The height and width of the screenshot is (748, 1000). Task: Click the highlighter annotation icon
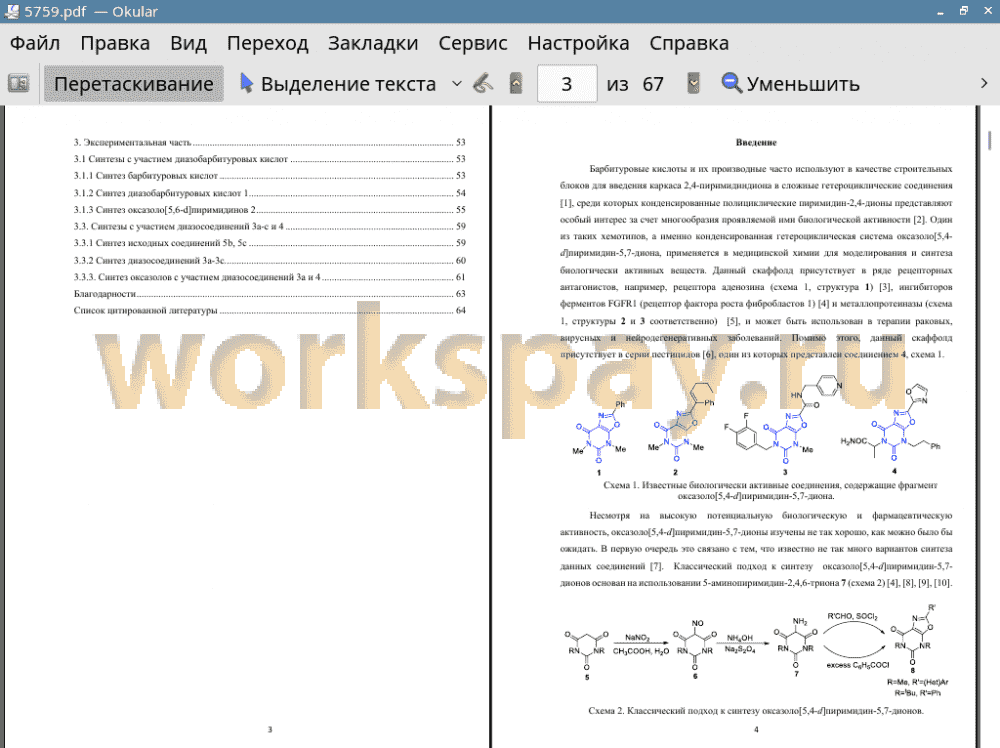coord(483,84)
